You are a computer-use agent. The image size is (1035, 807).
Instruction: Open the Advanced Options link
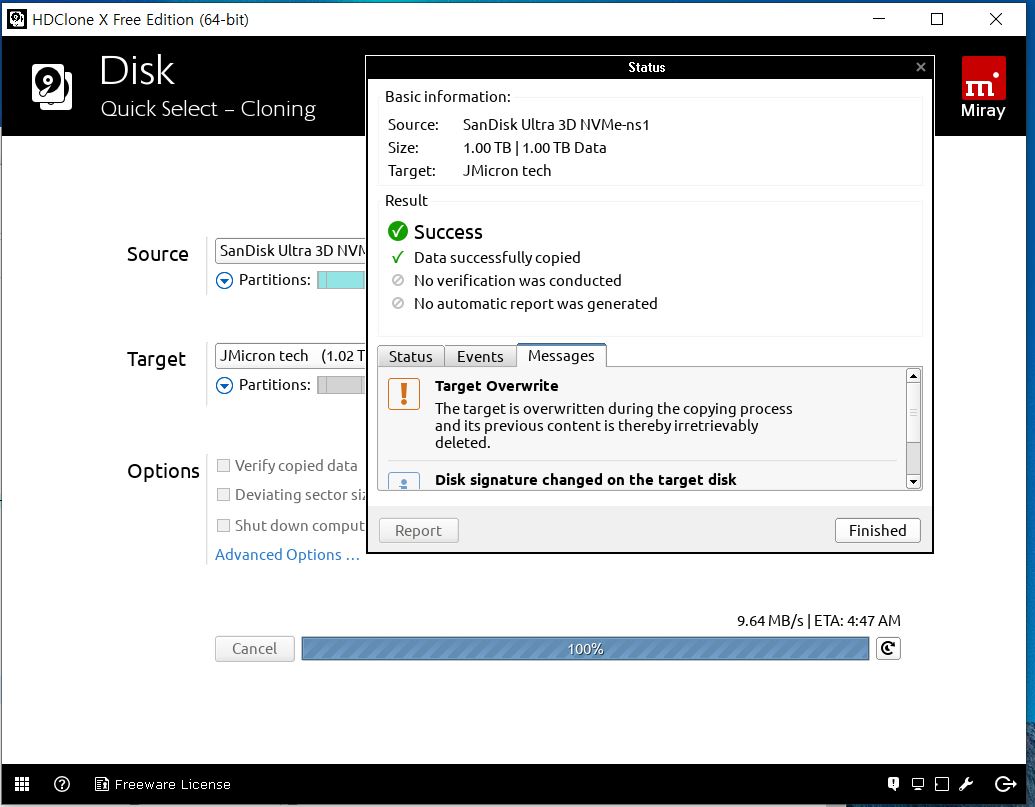pos(287,555)
